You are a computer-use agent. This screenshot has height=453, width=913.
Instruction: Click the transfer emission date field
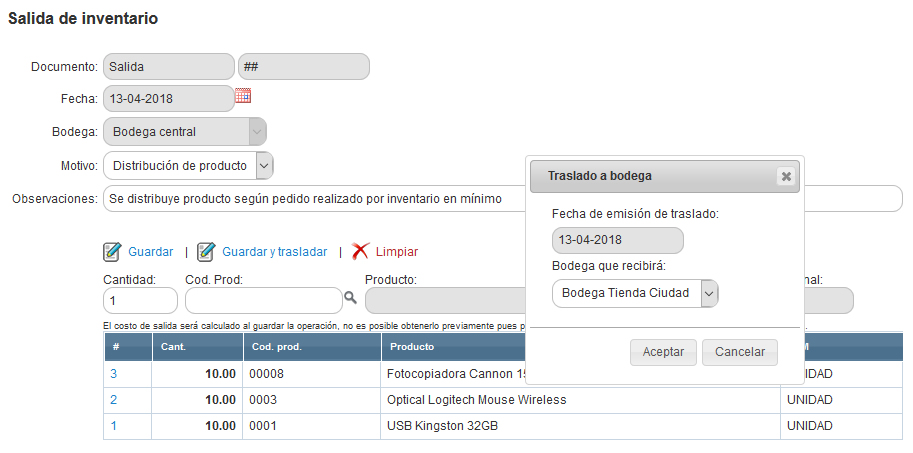pos(617,240)
